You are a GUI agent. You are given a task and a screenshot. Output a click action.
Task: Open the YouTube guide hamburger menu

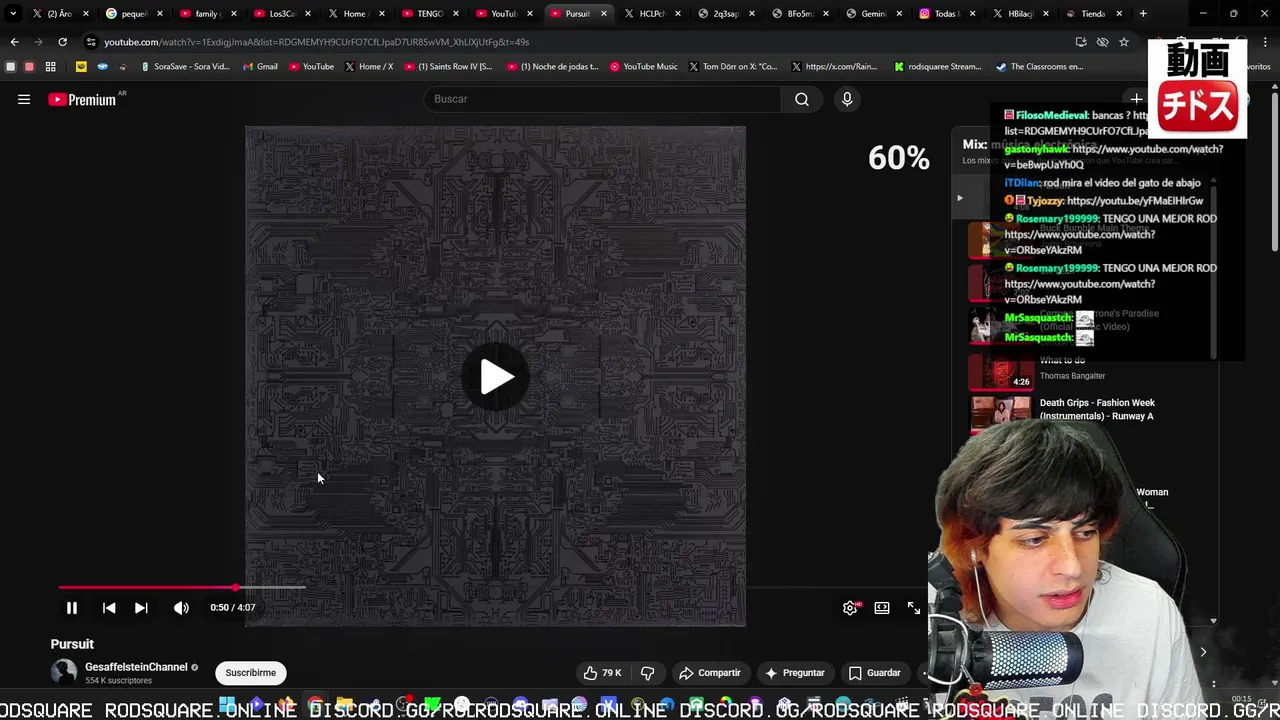24,99
